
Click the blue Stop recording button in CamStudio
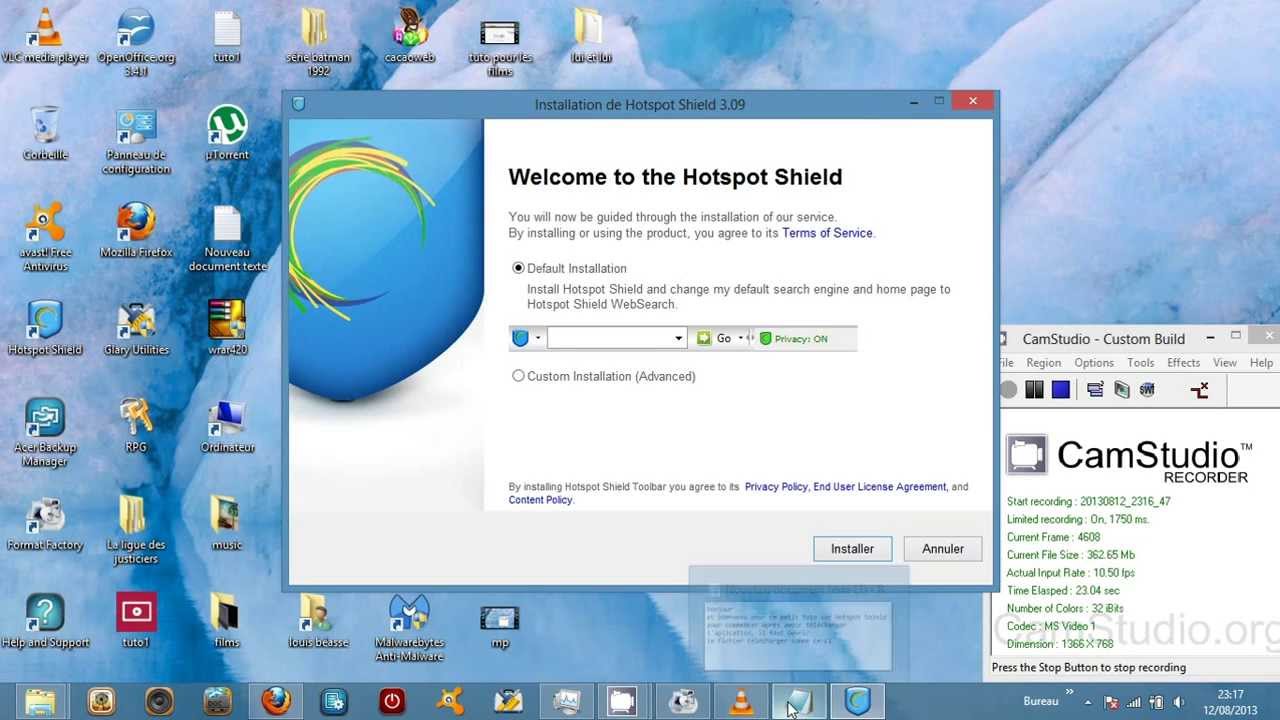(x=1061, y=390)
